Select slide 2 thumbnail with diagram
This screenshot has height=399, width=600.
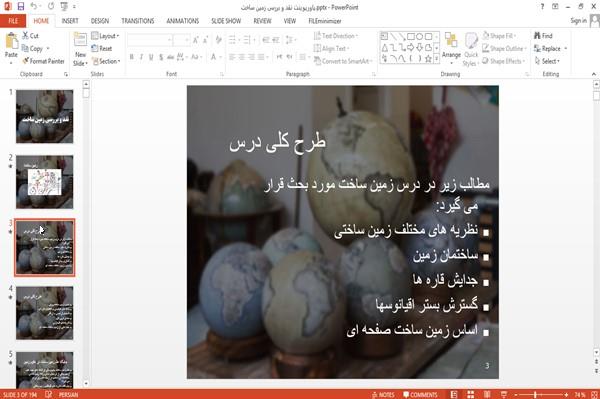click(44, 182)
